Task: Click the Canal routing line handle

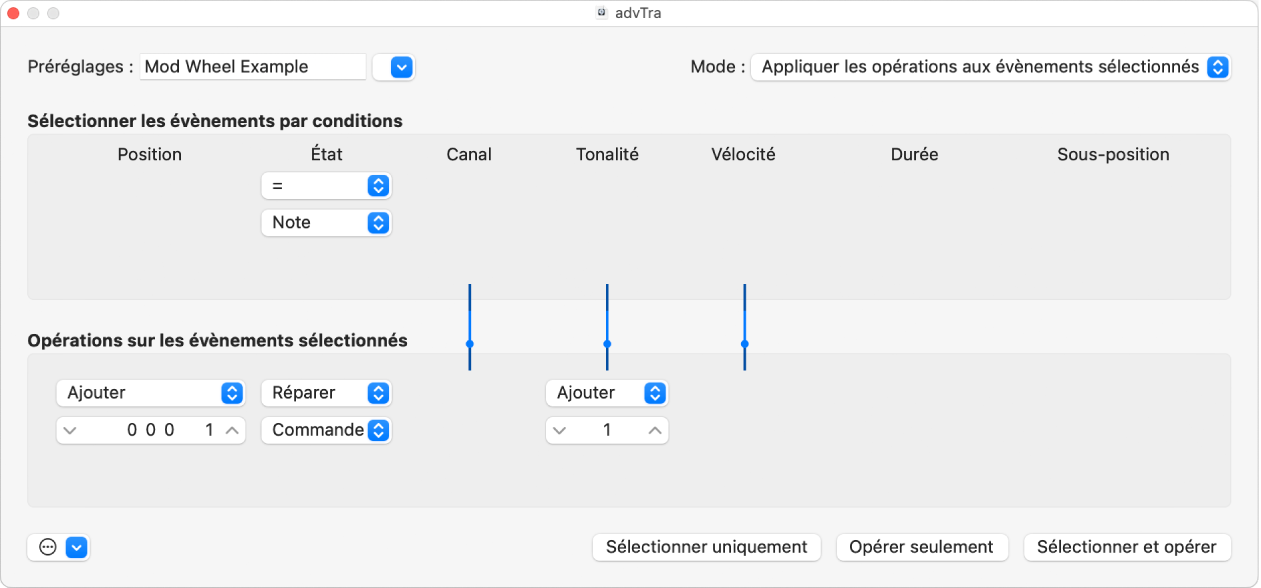Action: (x=469, y=343)
